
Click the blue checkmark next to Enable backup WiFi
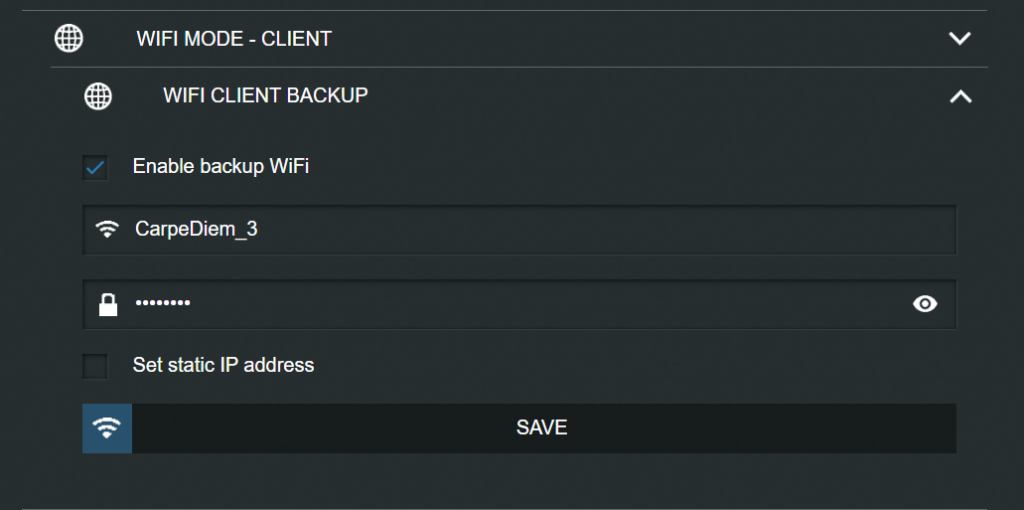click(95, 168)
